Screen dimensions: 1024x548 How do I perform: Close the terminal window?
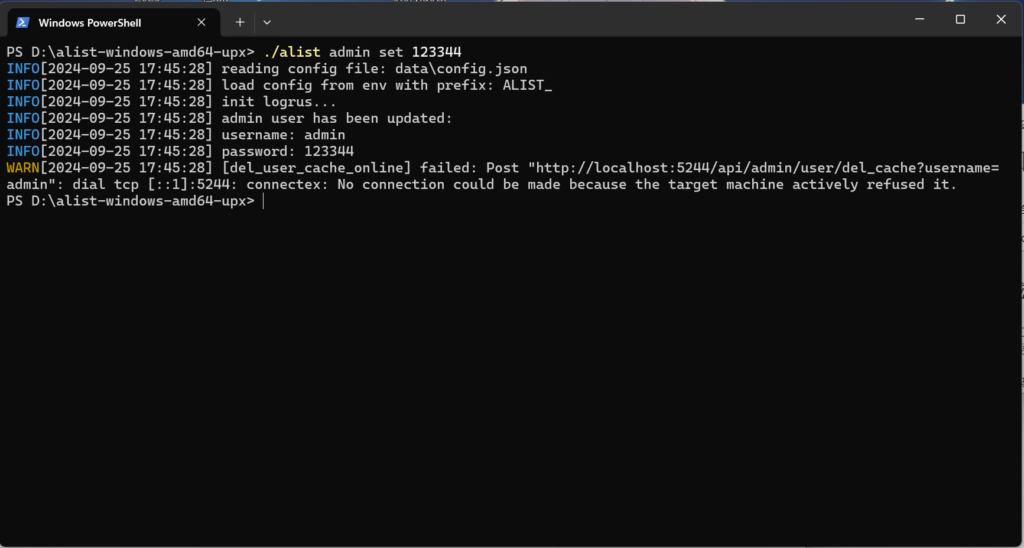1000,20
